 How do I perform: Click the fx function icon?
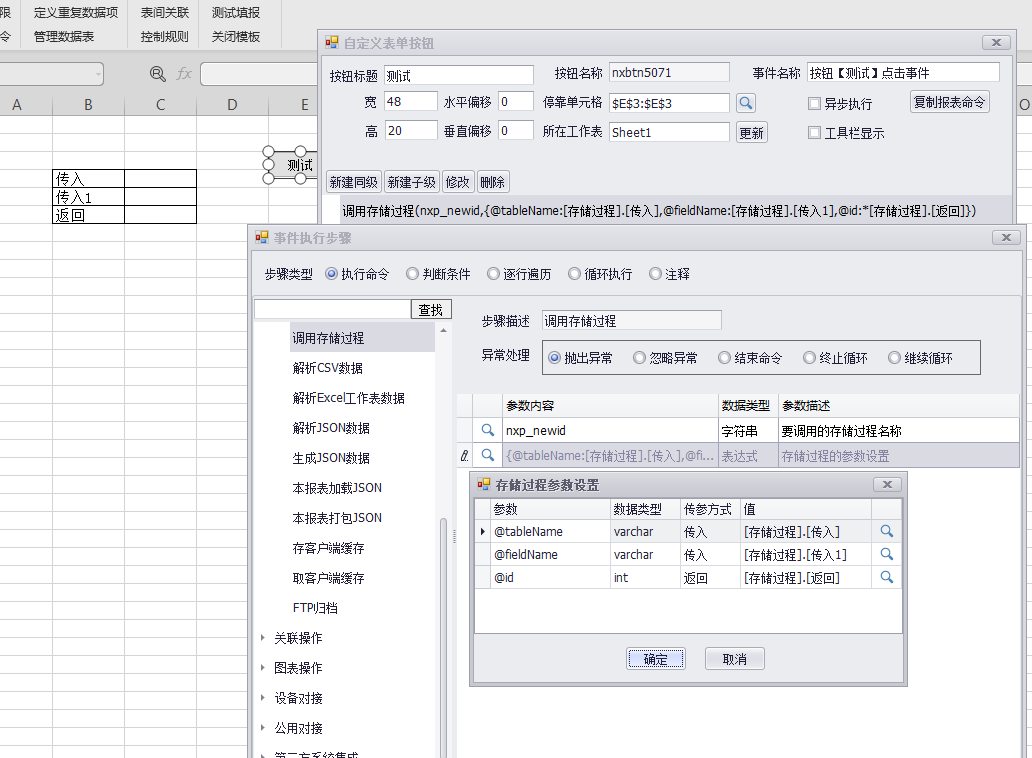click(184, 74)
